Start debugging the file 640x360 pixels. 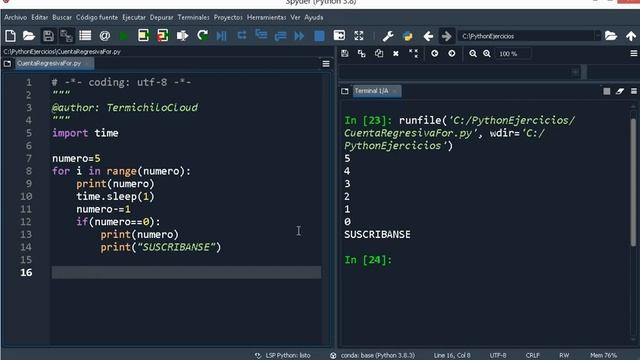(x=222, y=36)
